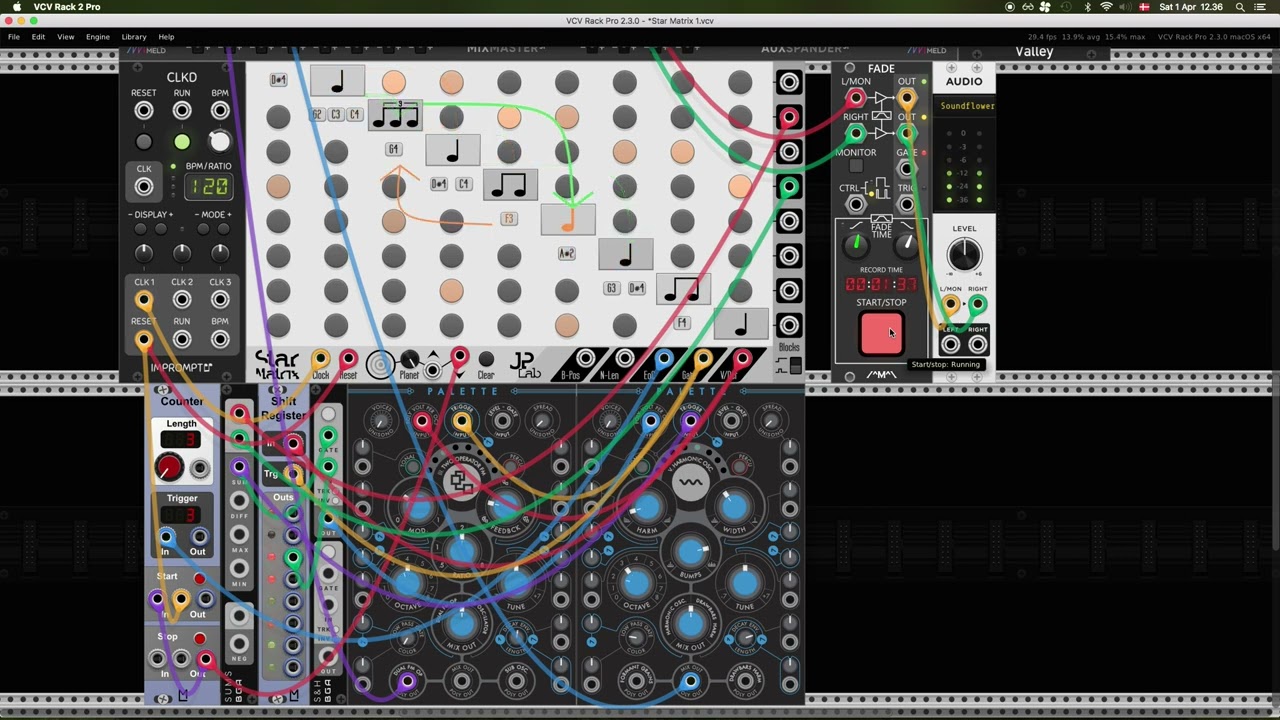The width and height of the screenshot is (1280, 720).
Task: Click the SUMS module MAX output jack
Action: [x=239, y=533]
